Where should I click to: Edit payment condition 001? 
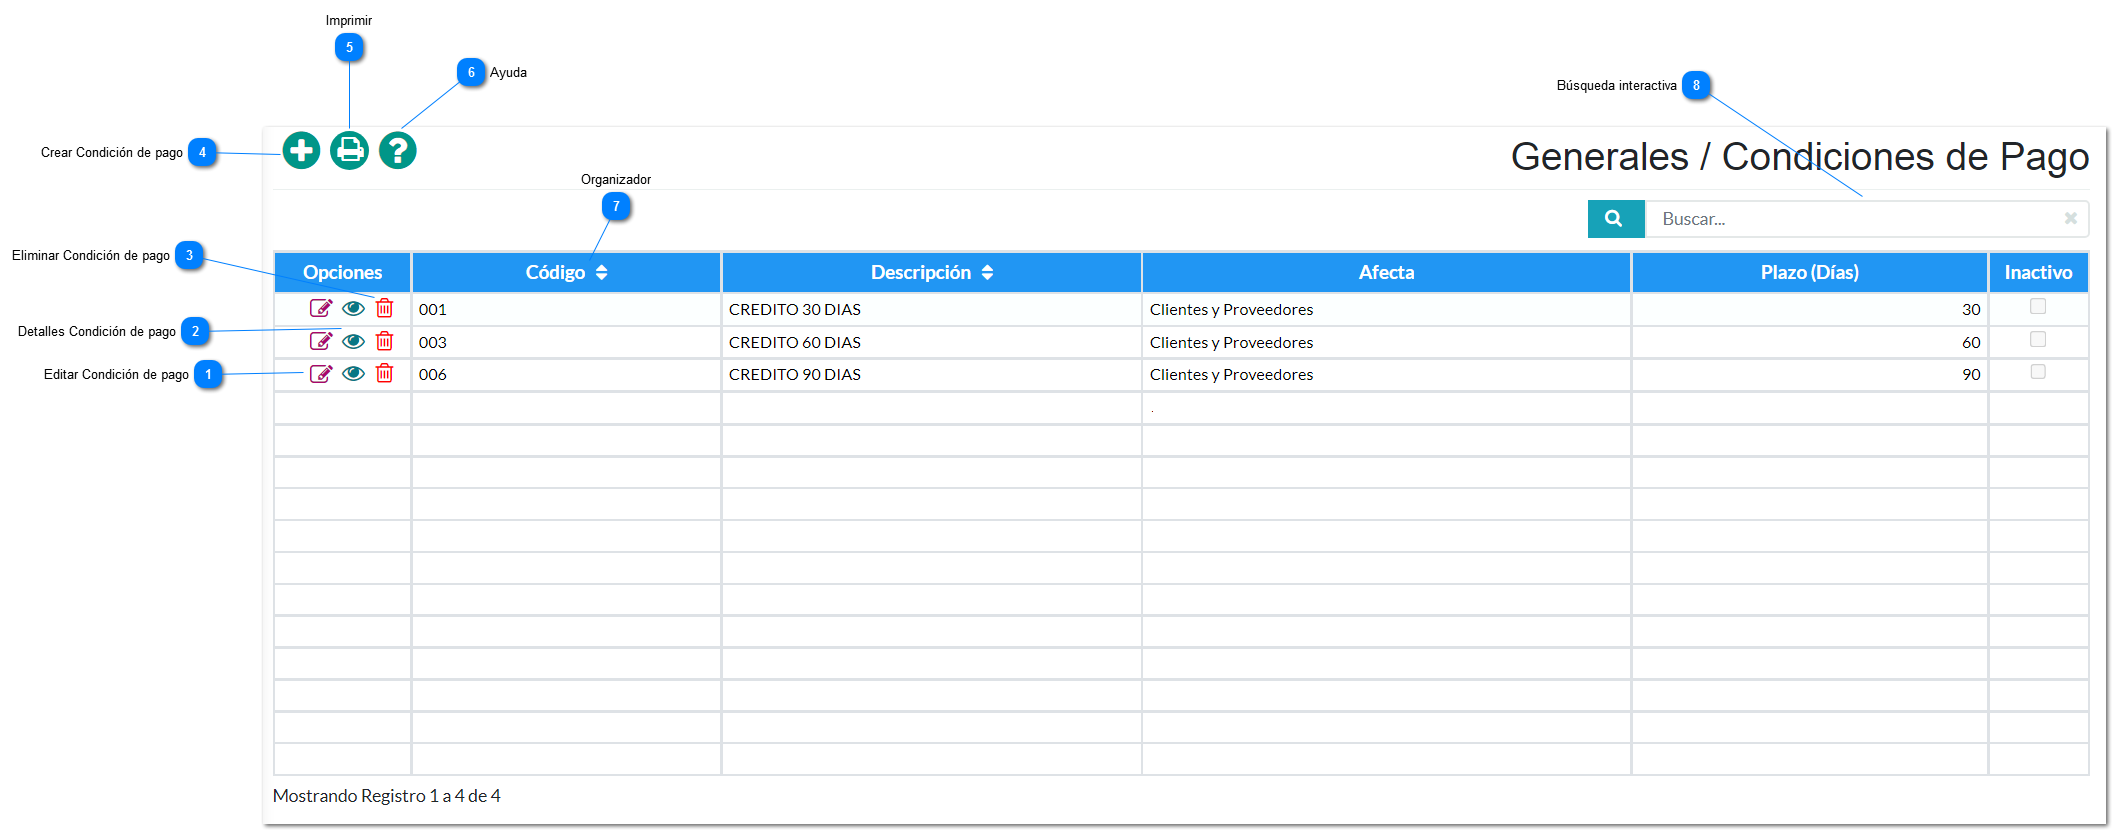click(x=320, y=309)
